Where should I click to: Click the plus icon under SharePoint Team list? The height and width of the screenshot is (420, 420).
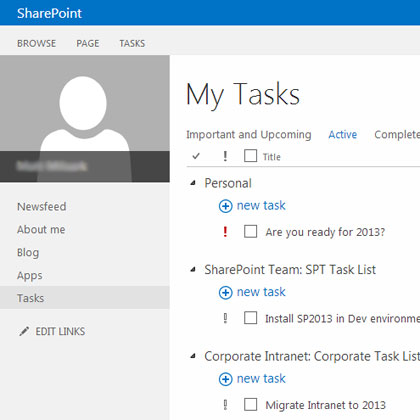click(225, 293)
